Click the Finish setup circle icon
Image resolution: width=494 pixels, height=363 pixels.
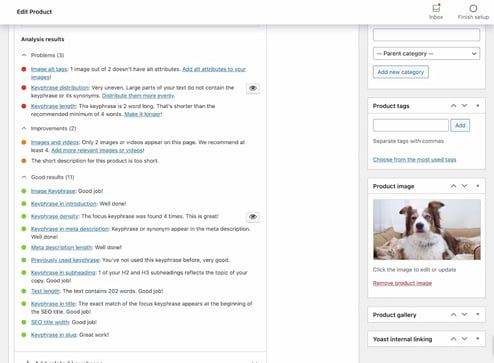point(473,8)
